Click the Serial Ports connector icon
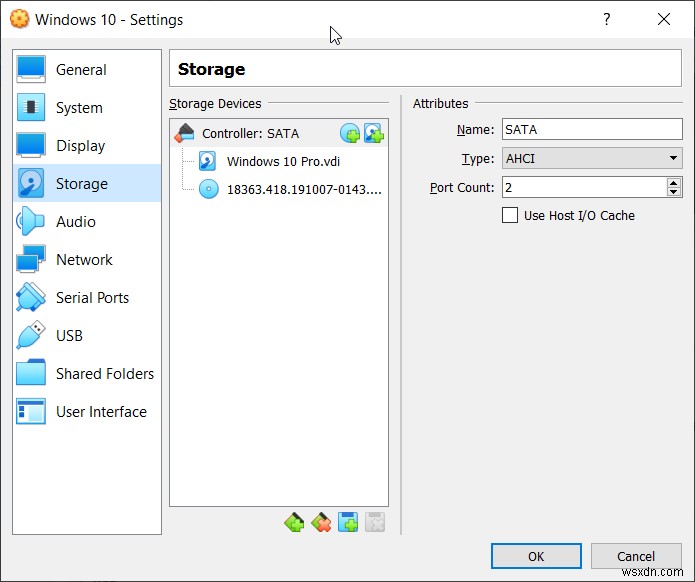695x582 pixels. coord(31,297)
